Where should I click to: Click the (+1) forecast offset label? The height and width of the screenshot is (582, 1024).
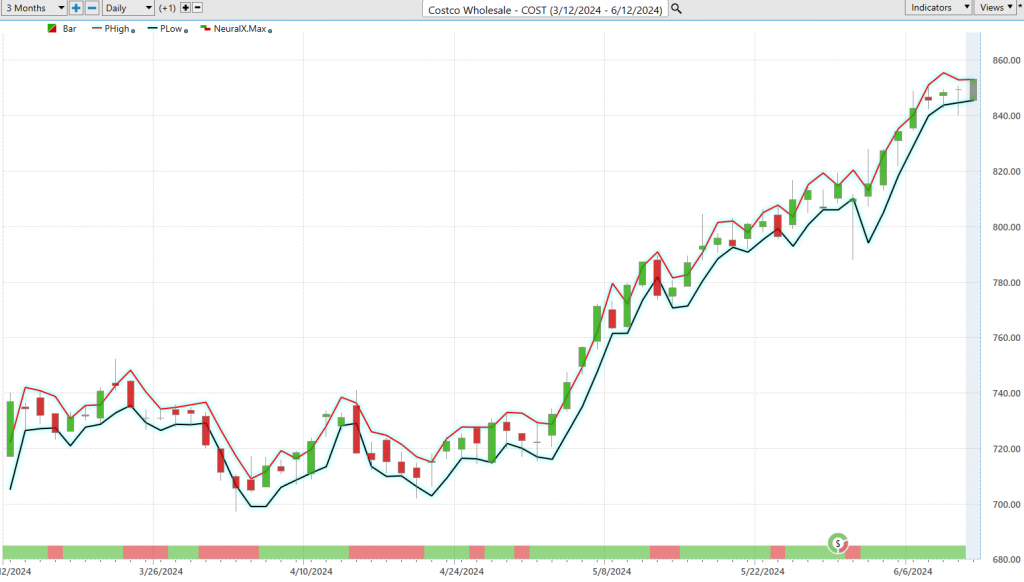click(167, 8)
